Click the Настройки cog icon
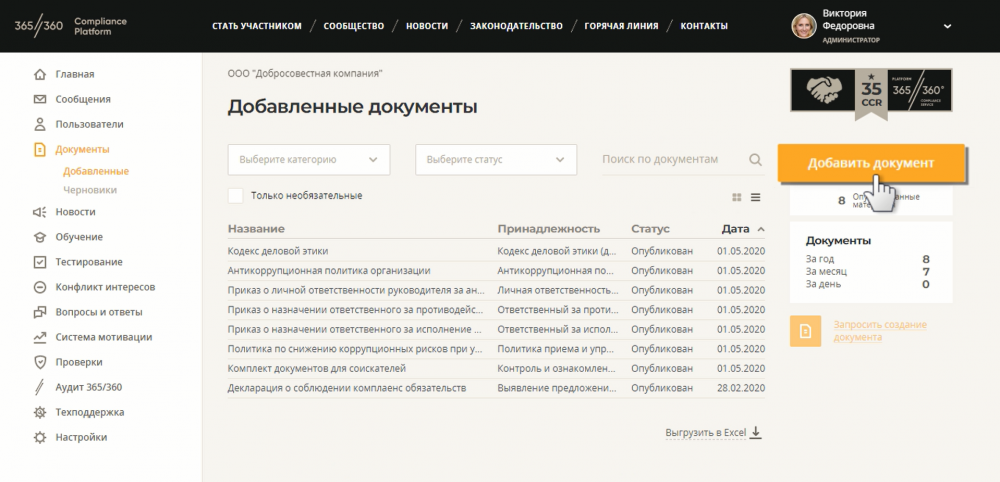The height and width of the screenshot is (482, 1000). (x=40, y=437)
